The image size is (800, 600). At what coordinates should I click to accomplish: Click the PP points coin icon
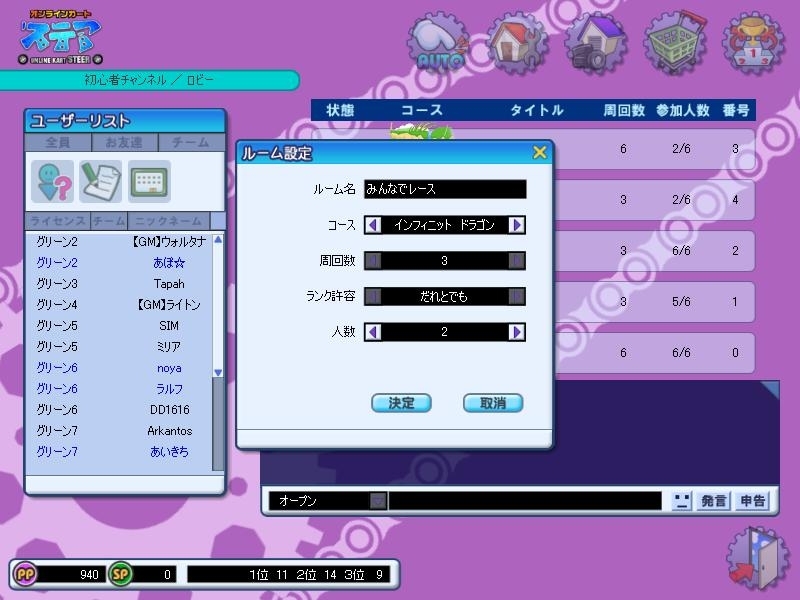[x=26, y=574]
